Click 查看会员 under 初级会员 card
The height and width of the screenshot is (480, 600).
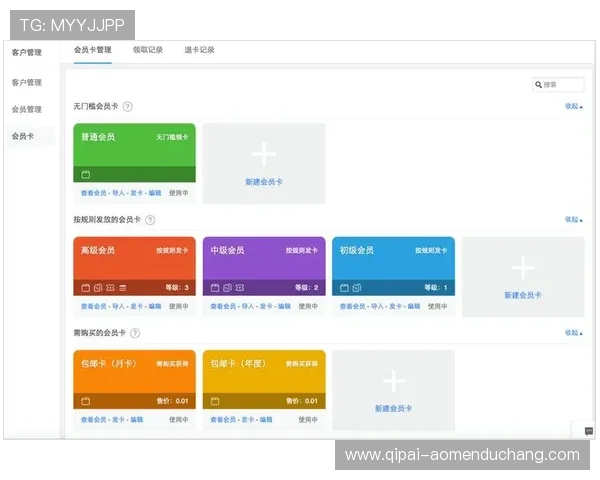[352, 306]
